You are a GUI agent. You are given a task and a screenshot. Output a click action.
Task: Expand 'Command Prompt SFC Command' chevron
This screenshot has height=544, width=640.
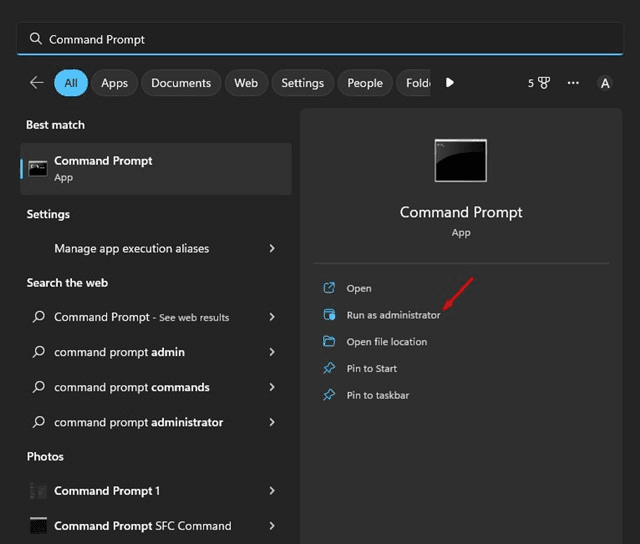click(x=272, y=526)
